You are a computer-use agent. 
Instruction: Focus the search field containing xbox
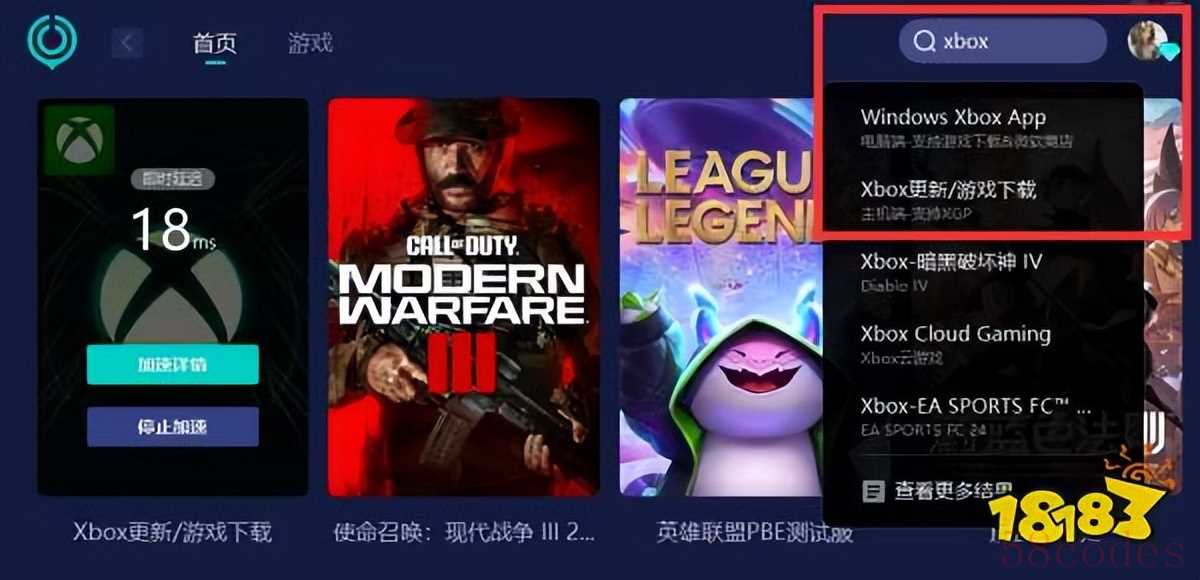click(1003, 41)
